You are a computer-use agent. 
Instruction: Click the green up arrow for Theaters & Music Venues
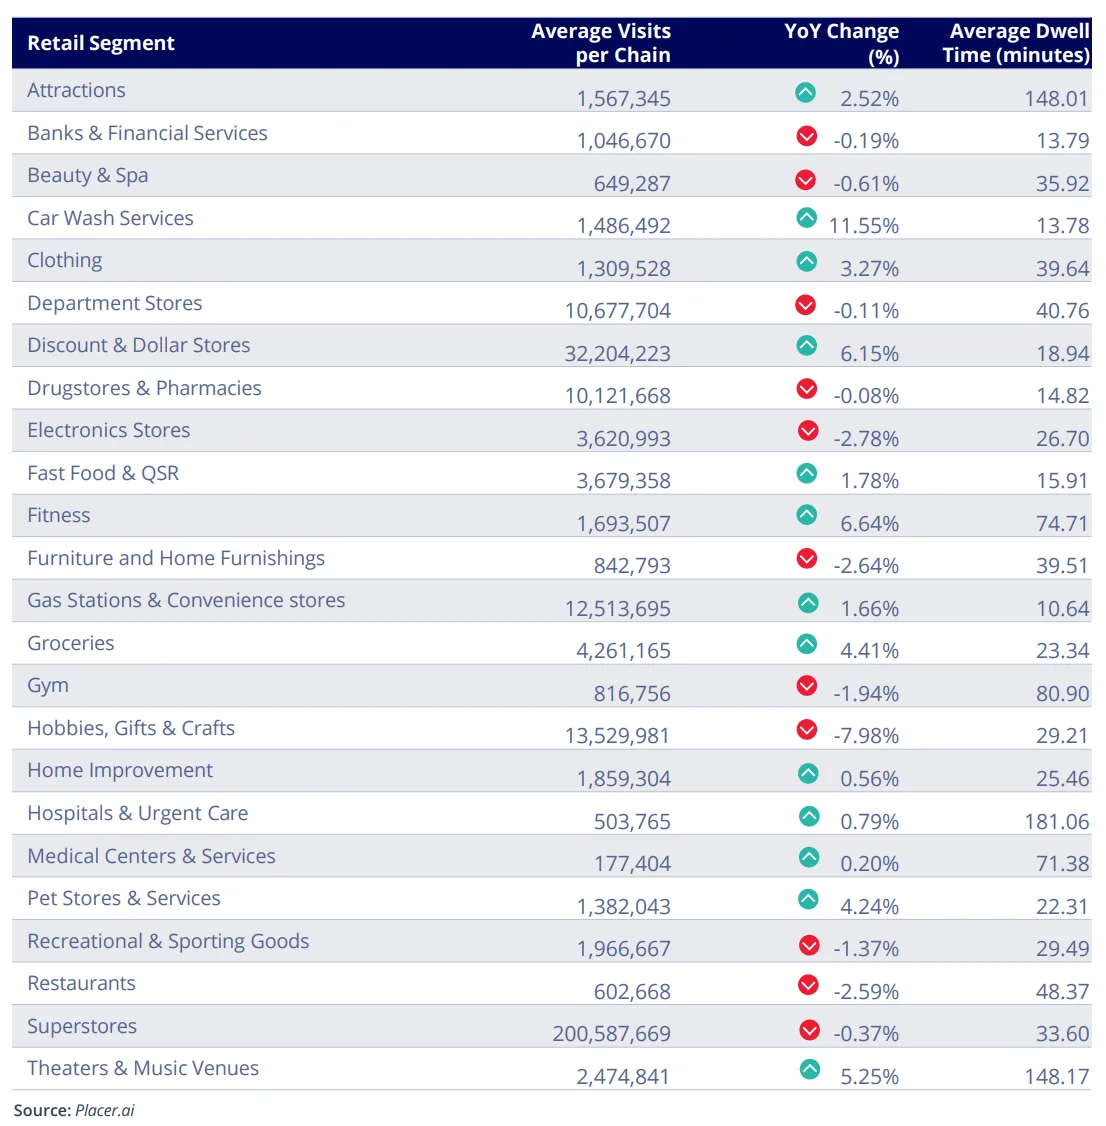coord(809,1069)
